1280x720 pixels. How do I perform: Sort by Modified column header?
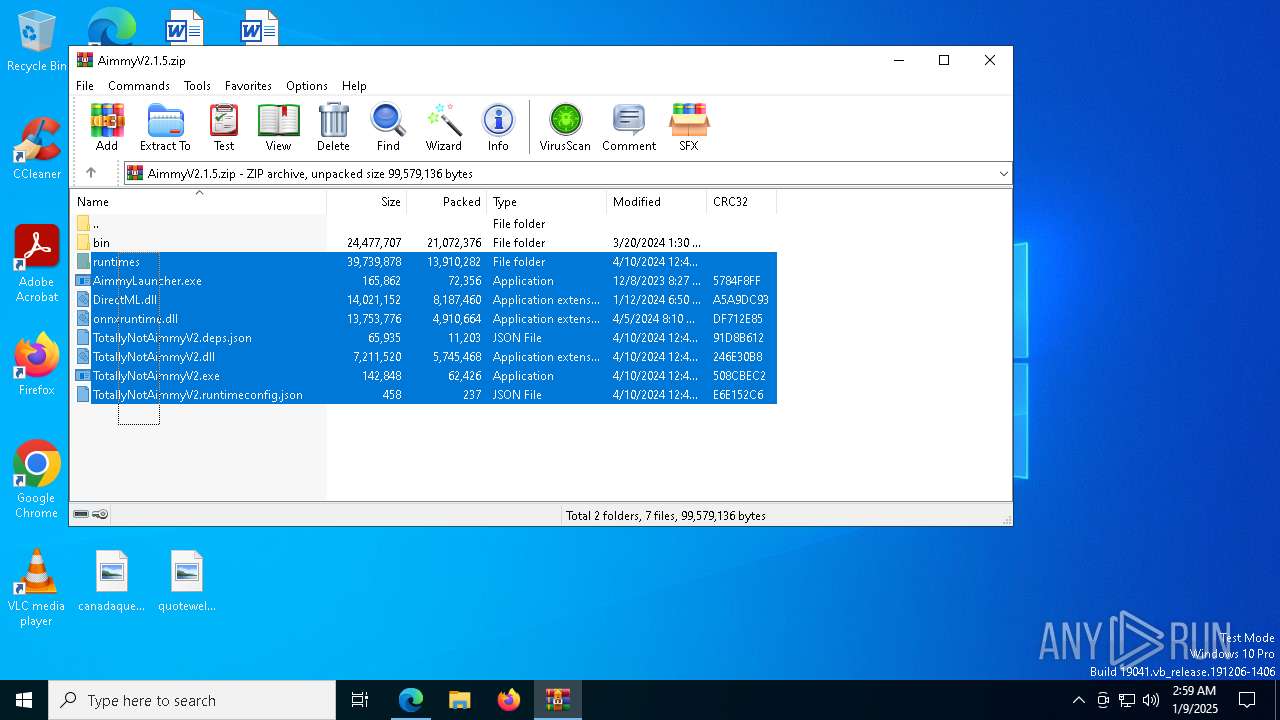click(x=657, y=202)
